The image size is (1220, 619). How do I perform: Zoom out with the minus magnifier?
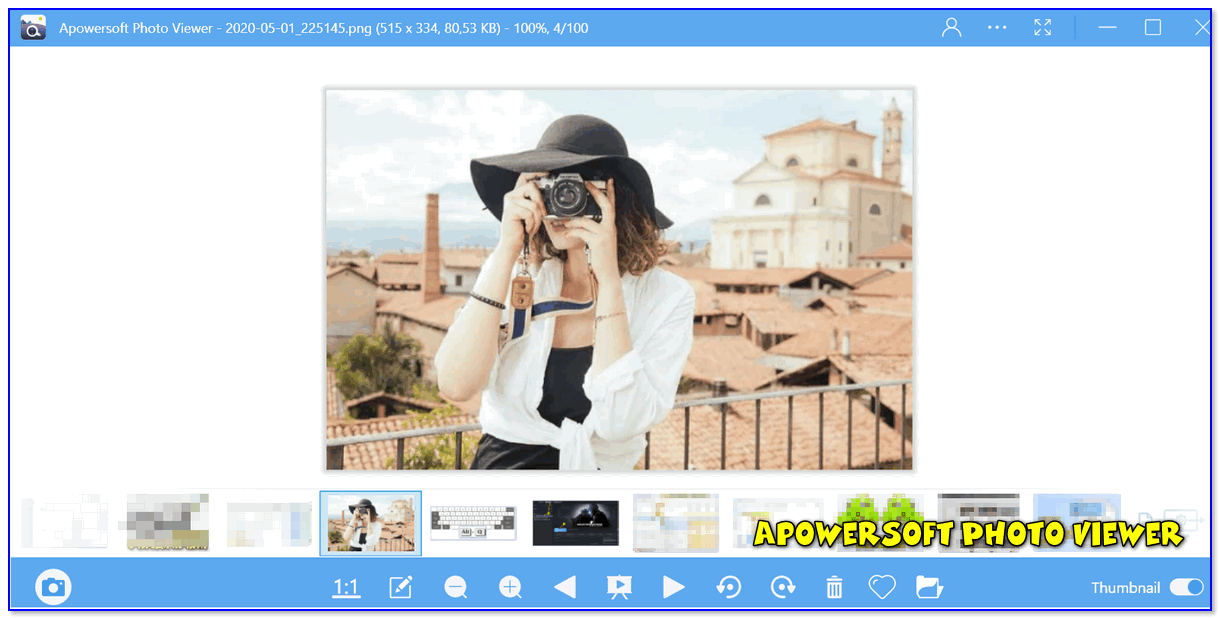[x=456, y=588]
